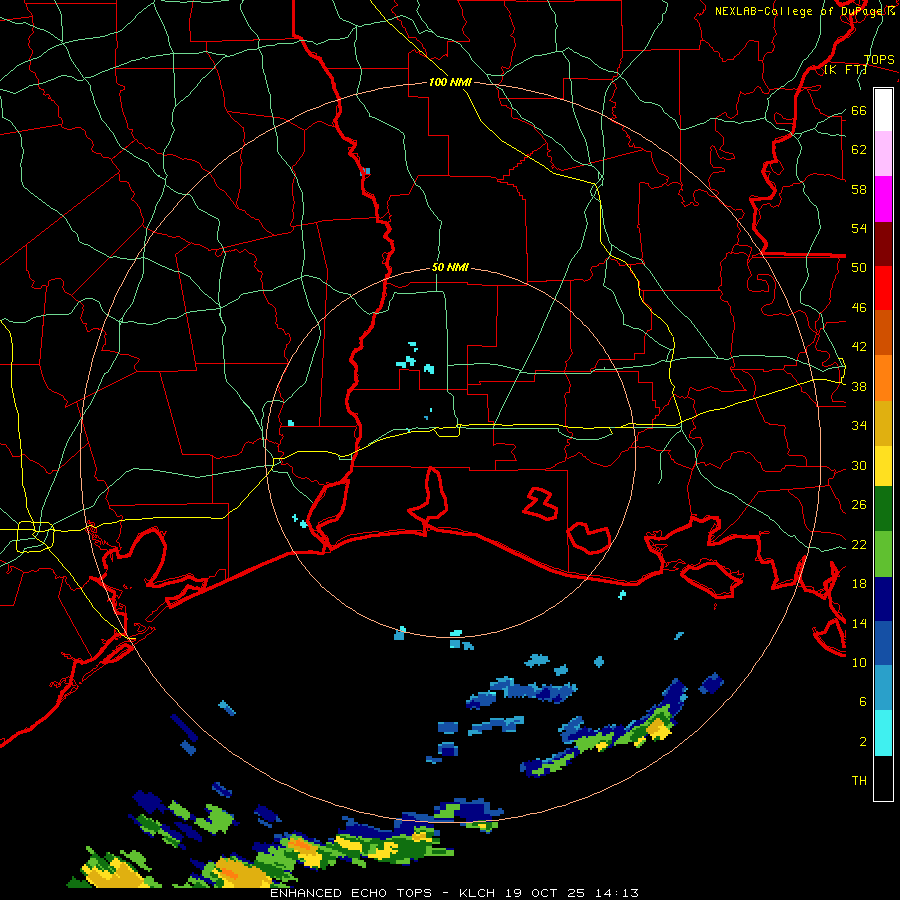Click the light blue 14K ft swatch
Viewport: 900px width, 900px height.
point(883,688)
